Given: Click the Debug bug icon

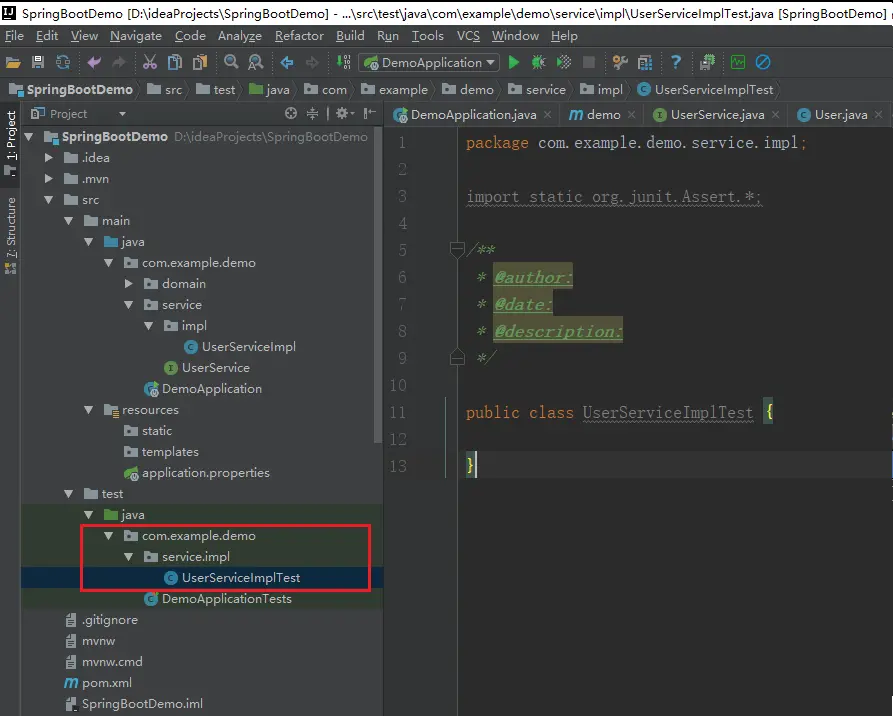Looking at the screenshot, I should pos(538,62).
